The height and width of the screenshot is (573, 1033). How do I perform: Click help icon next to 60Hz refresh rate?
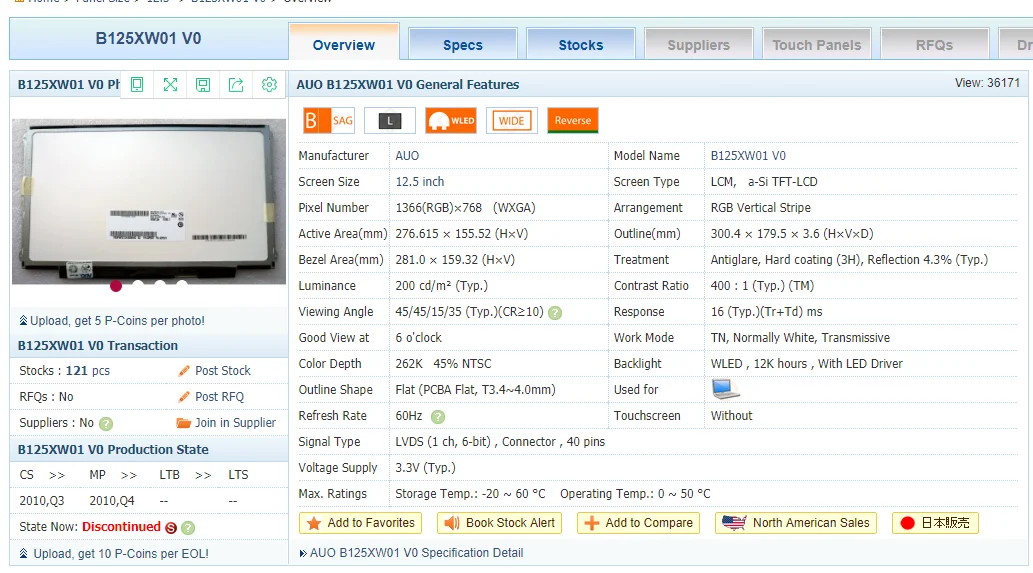coord(437,417)
